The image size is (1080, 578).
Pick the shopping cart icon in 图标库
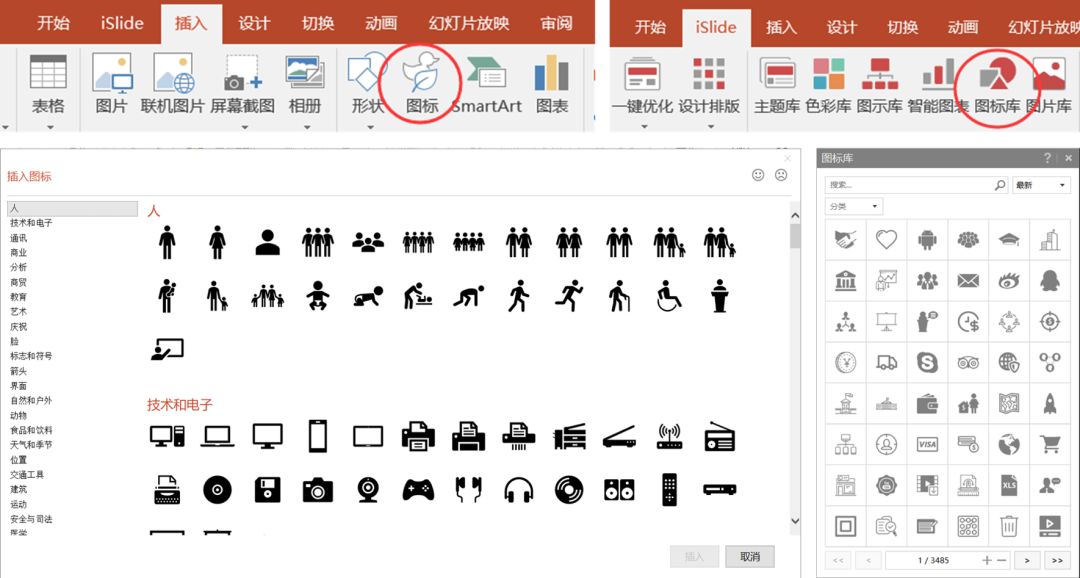pyautogui.click(x=1050, y=444)
